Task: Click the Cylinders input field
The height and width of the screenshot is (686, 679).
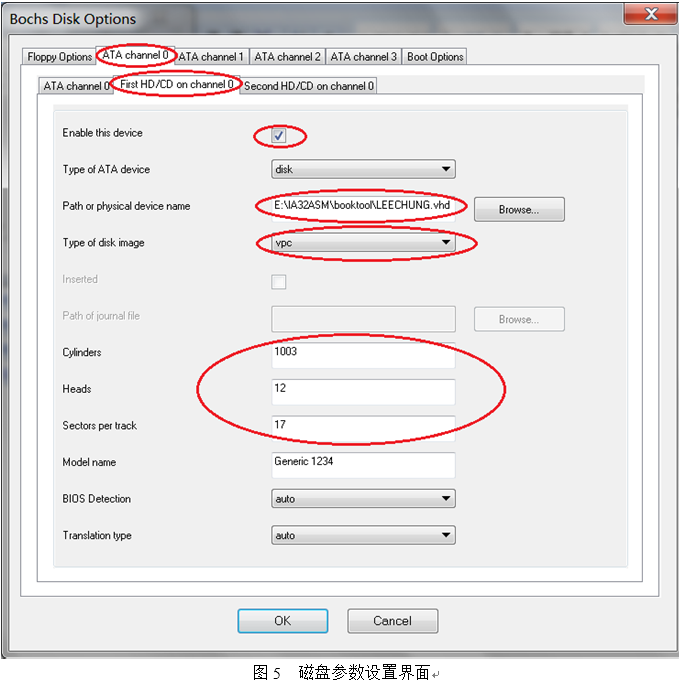Action: pyautogui.click(x=363, y=355)
